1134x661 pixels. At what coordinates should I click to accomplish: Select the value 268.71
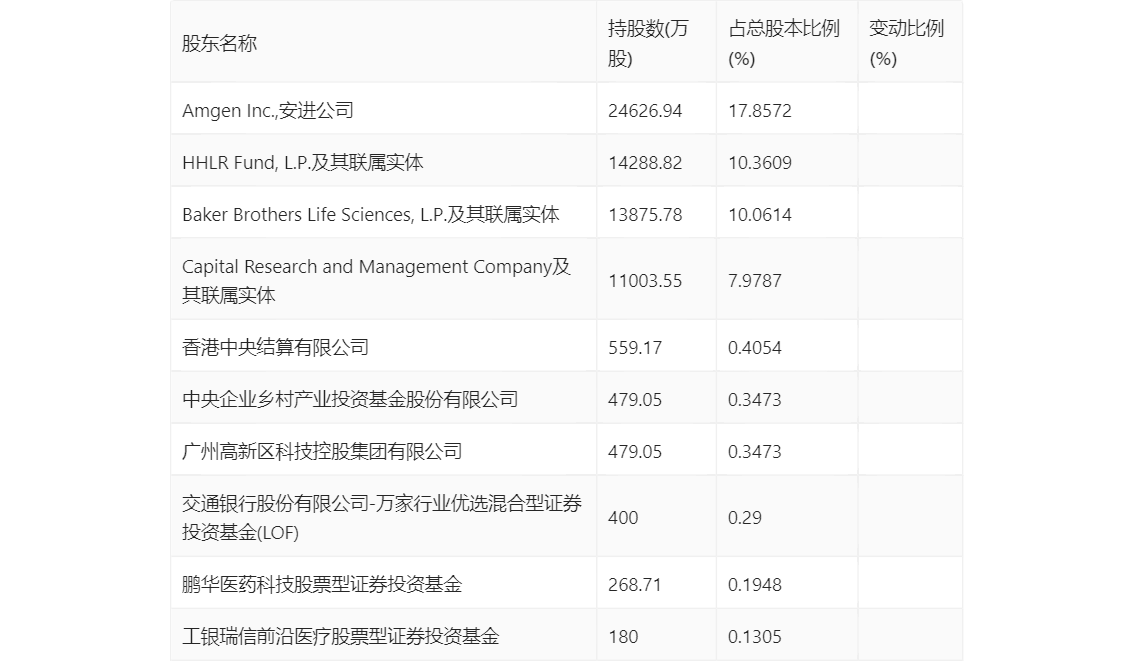point(635,585)
